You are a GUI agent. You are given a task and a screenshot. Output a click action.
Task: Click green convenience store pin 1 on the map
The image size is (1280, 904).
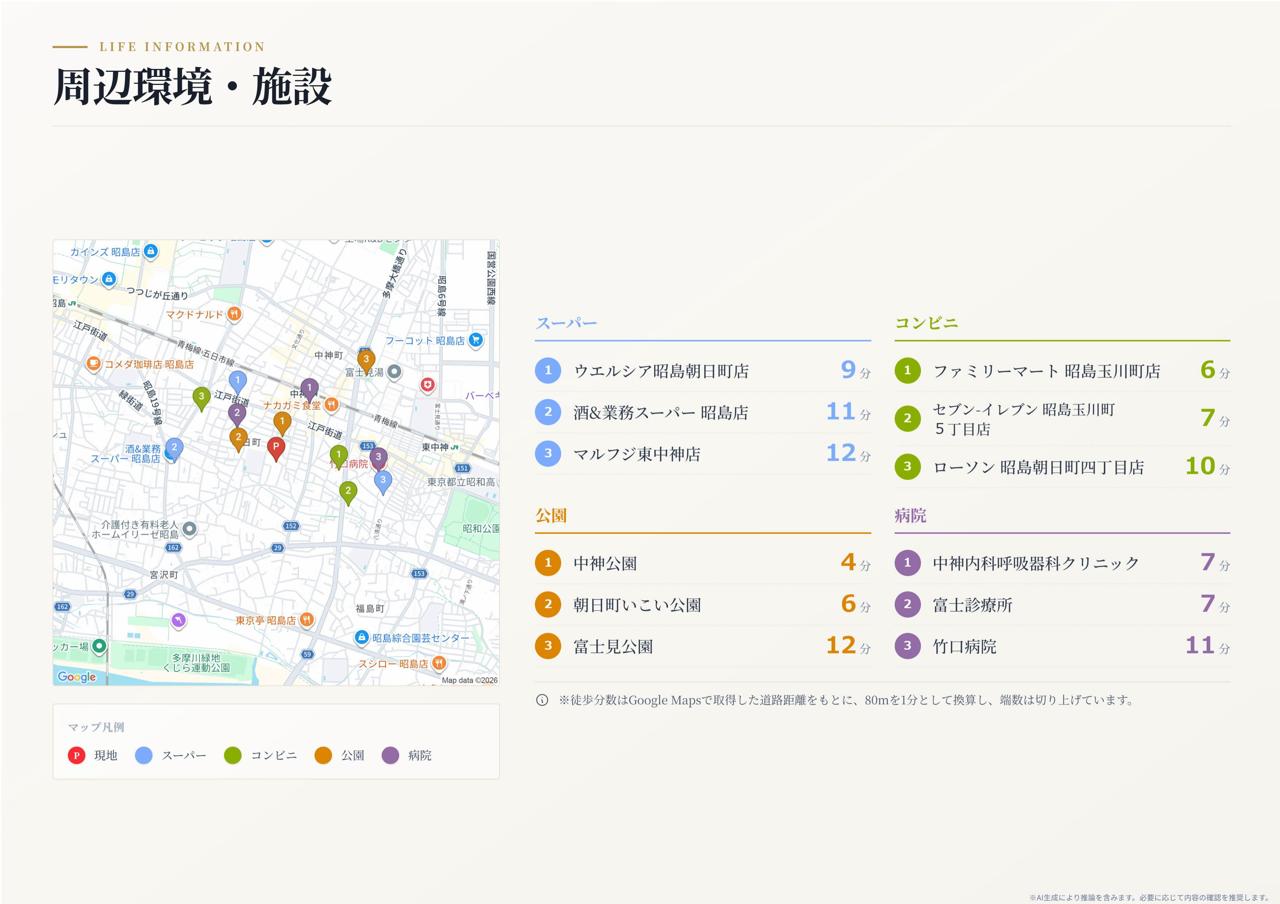(x=339, y=456)
